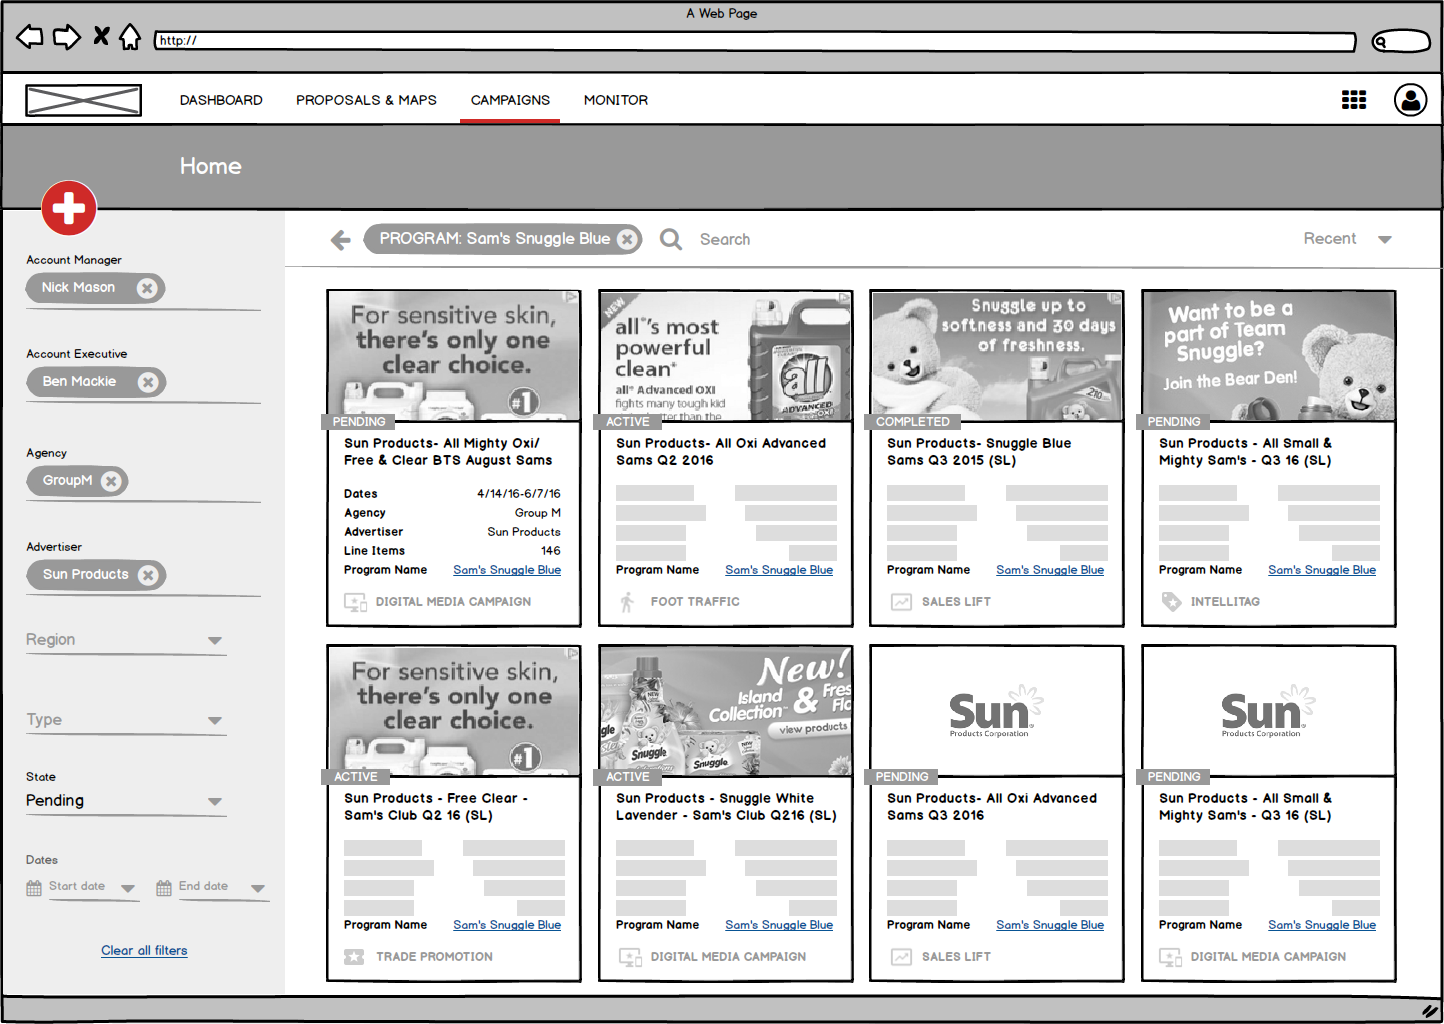Select the Campaigns tab
Screen dimensions: 1444x1024
510,100
